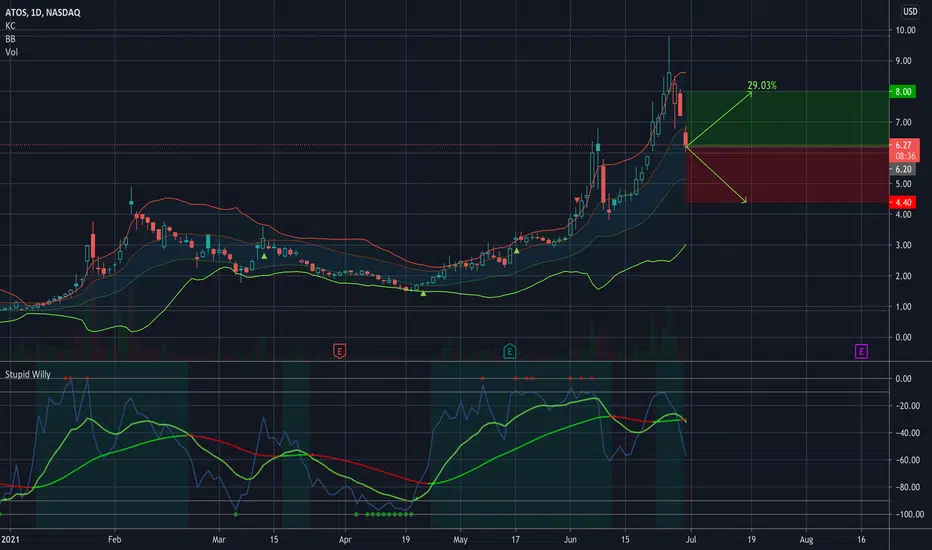Click the 29.03% profit target label

tap(761, 86)
